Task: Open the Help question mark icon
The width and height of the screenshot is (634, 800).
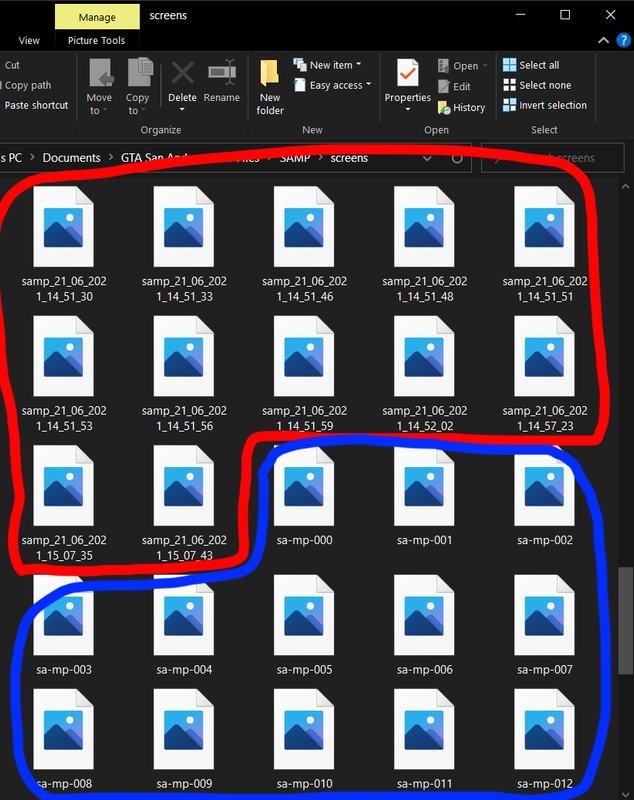Action: pos(623,40)
